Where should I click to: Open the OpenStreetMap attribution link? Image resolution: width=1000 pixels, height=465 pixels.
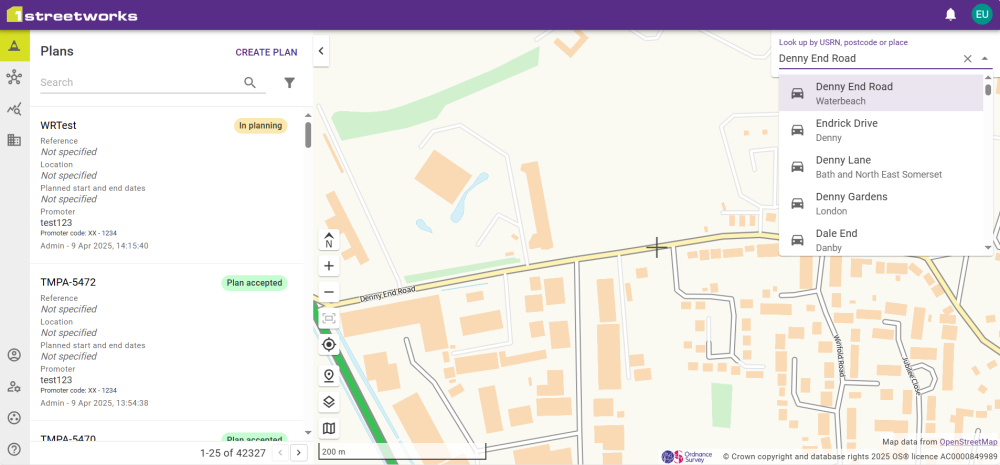click(968, 442)
